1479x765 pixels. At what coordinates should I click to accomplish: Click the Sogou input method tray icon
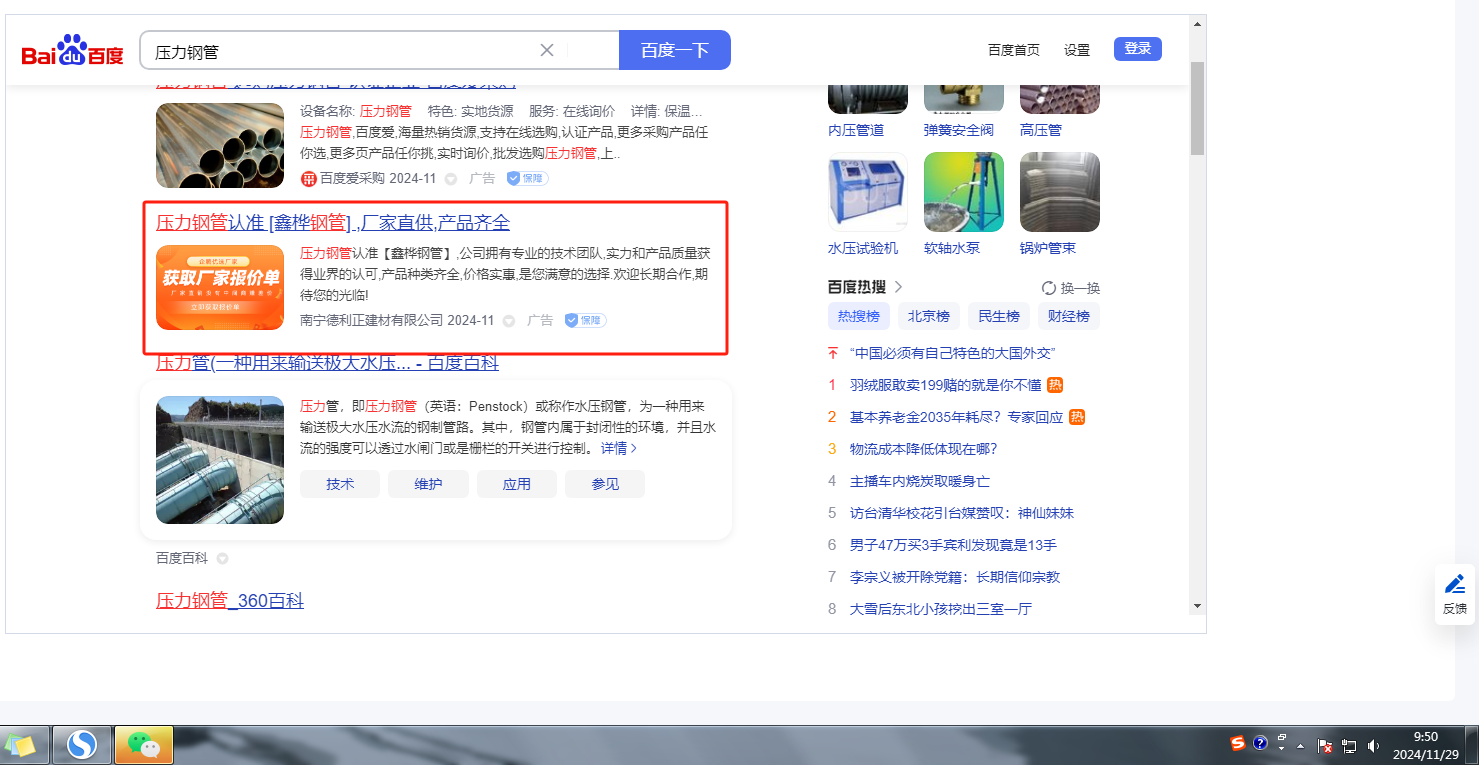pos(1238,743)
